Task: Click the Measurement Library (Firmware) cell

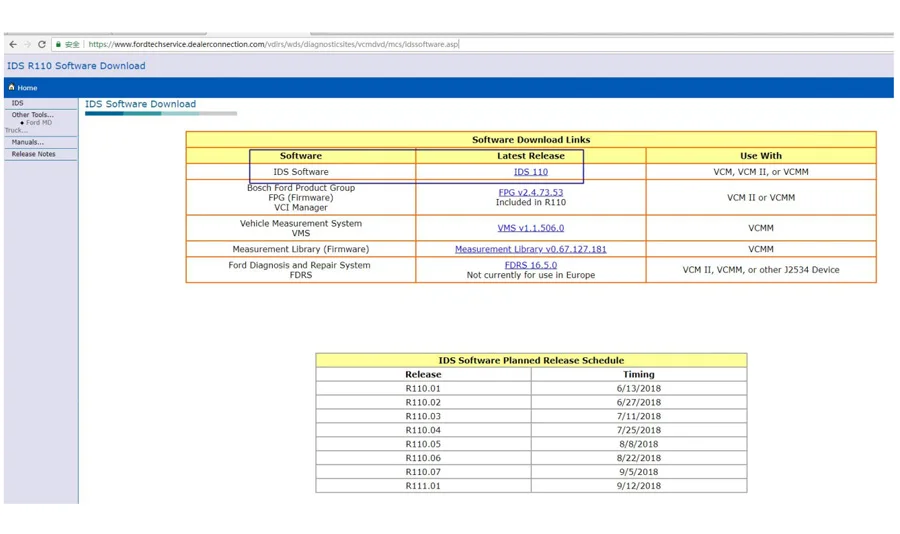Action: point(301,249)
